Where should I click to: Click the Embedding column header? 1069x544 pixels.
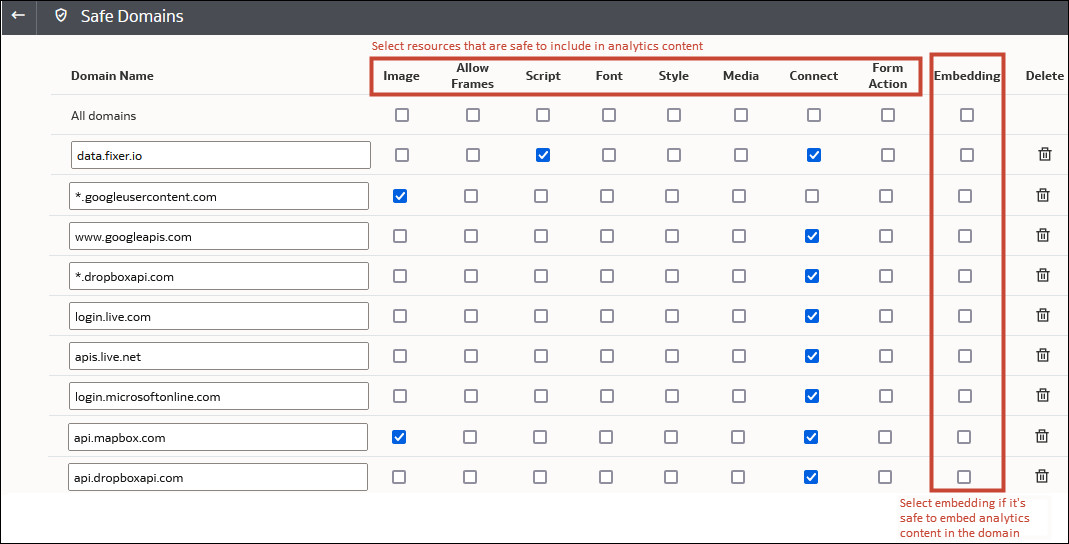[x=967, y=76]
